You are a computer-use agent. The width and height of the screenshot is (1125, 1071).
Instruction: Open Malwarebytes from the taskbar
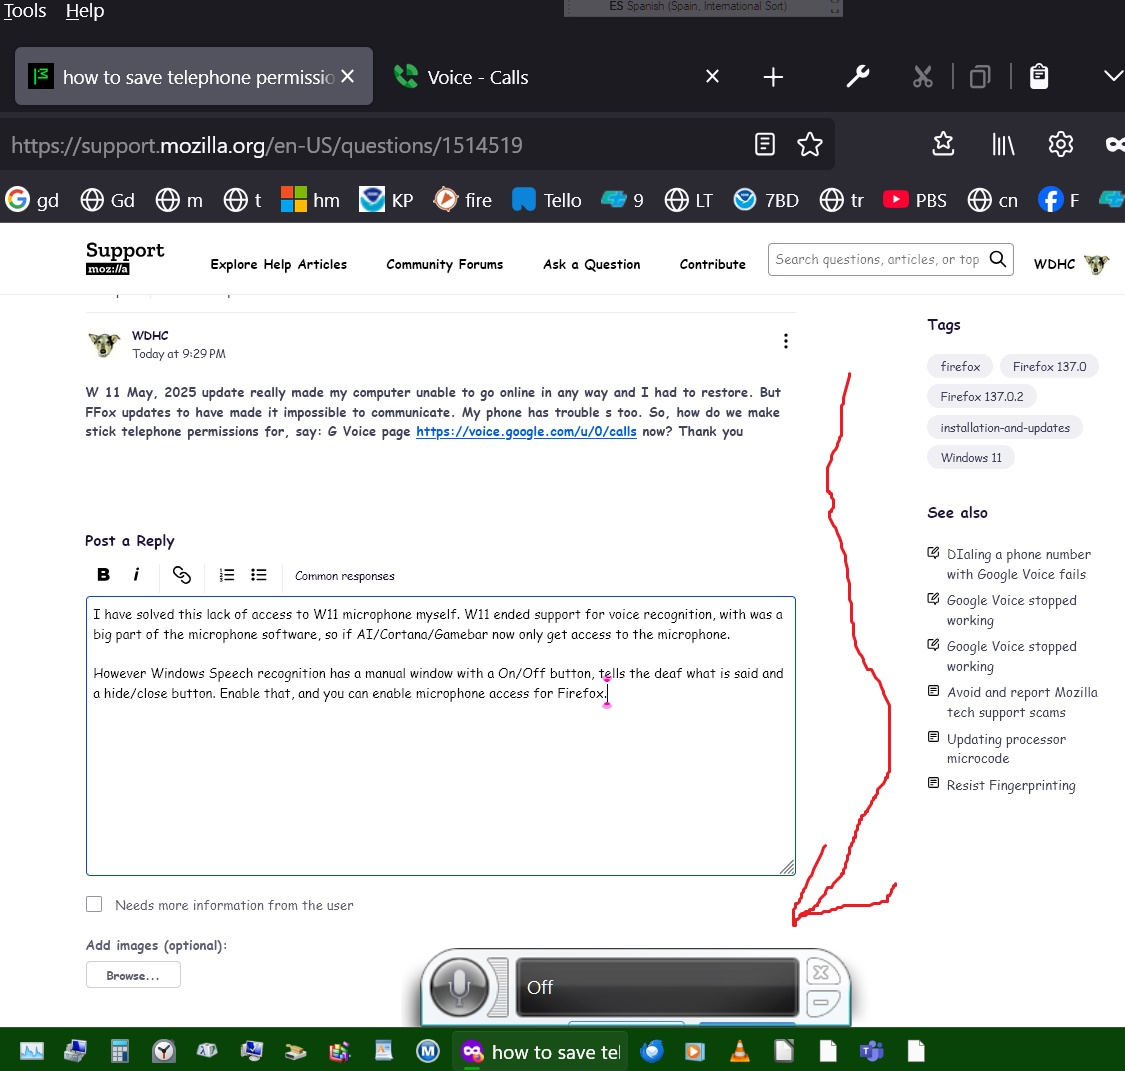pyautogui.click(x=428, y=1051)
